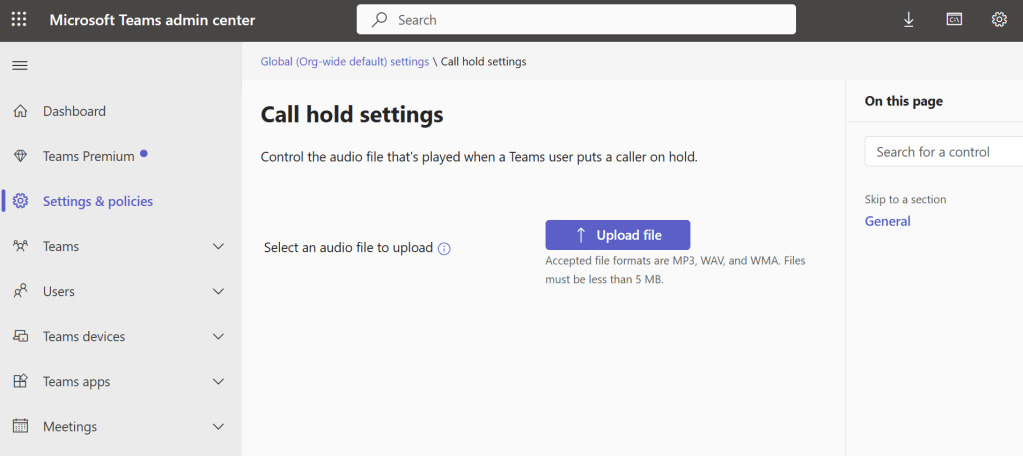Select Settings & policies in sidebar
The height and width of the screenshot is (456, 1023).
tap(98, 201)
